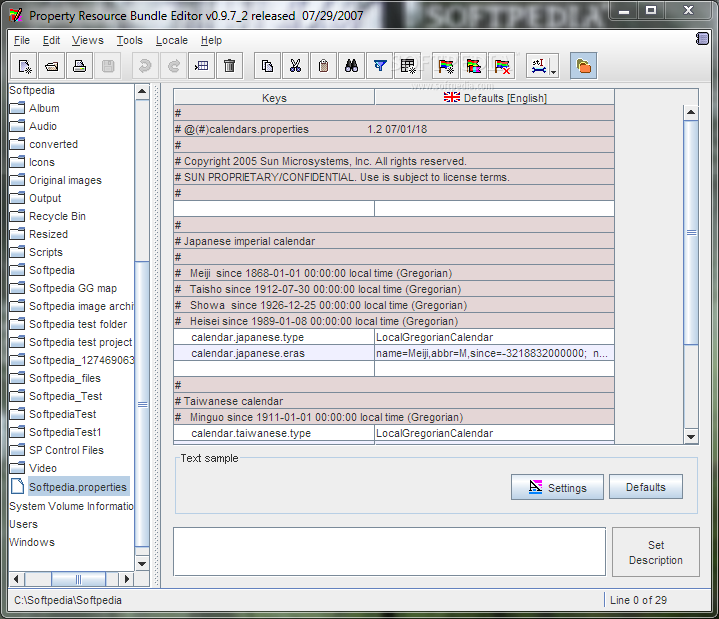Toggle the folder browser panel button

tap(583, 66)
